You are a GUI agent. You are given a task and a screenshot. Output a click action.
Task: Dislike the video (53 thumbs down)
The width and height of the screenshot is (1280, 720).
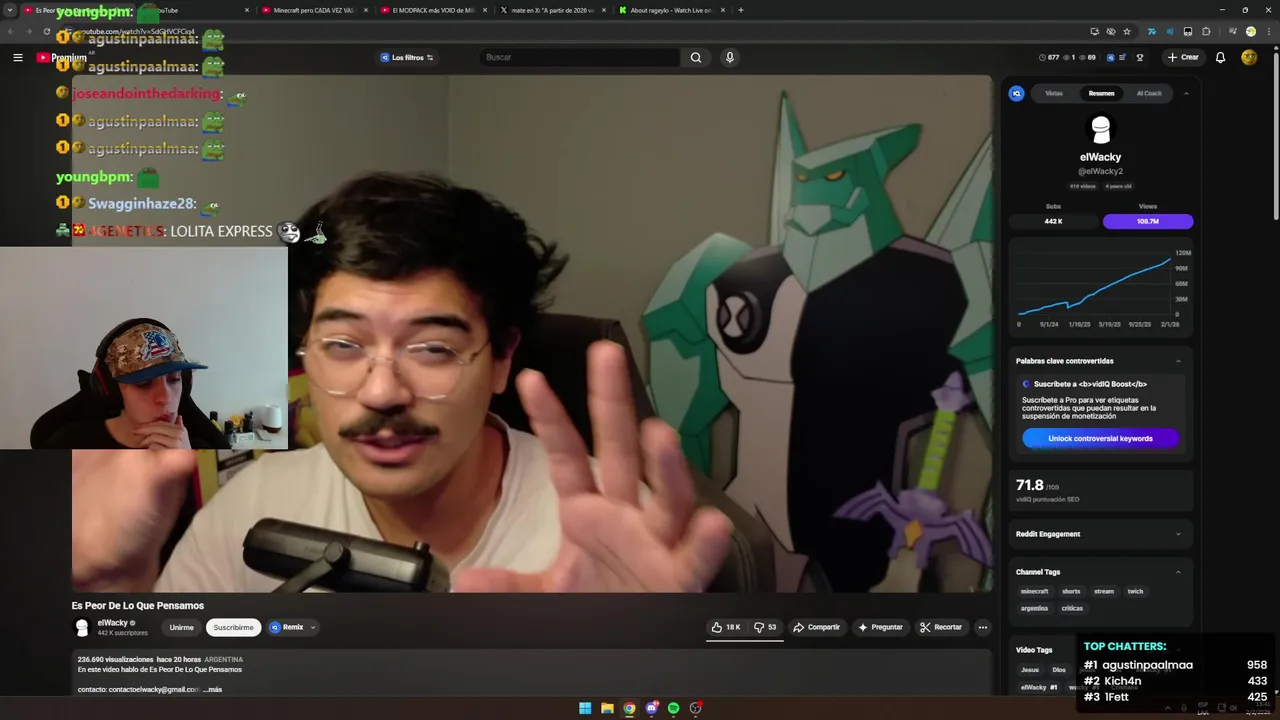tap(765, 627)
